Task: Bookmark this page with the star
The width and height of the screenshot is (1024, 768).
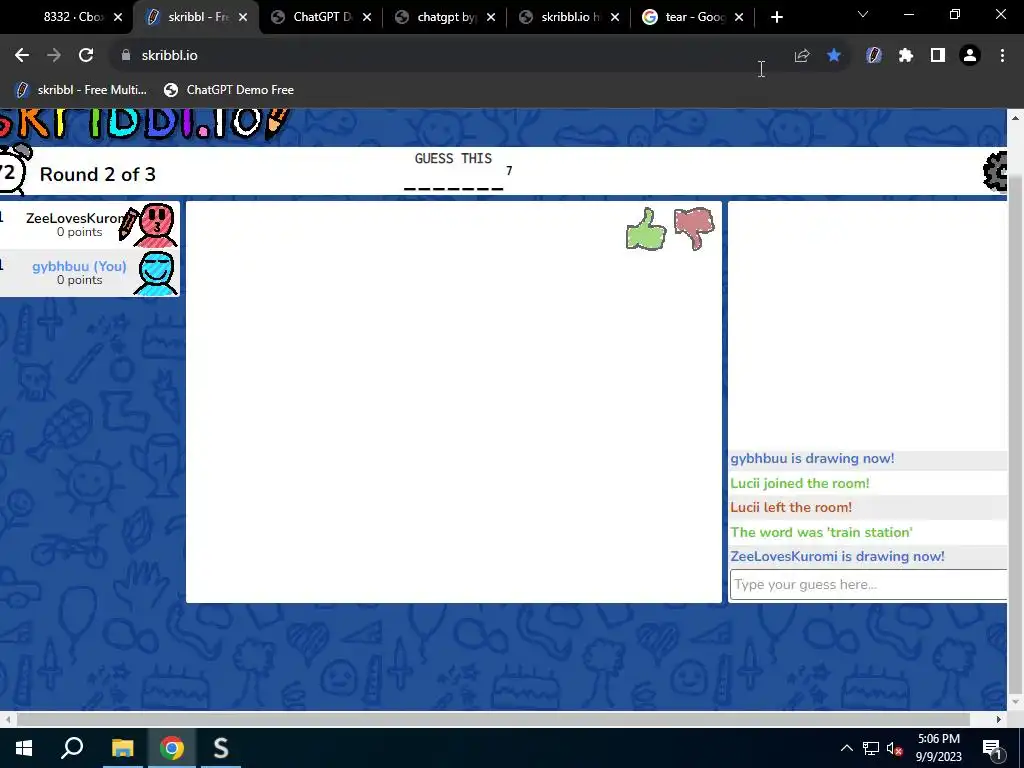Action: 834,56
